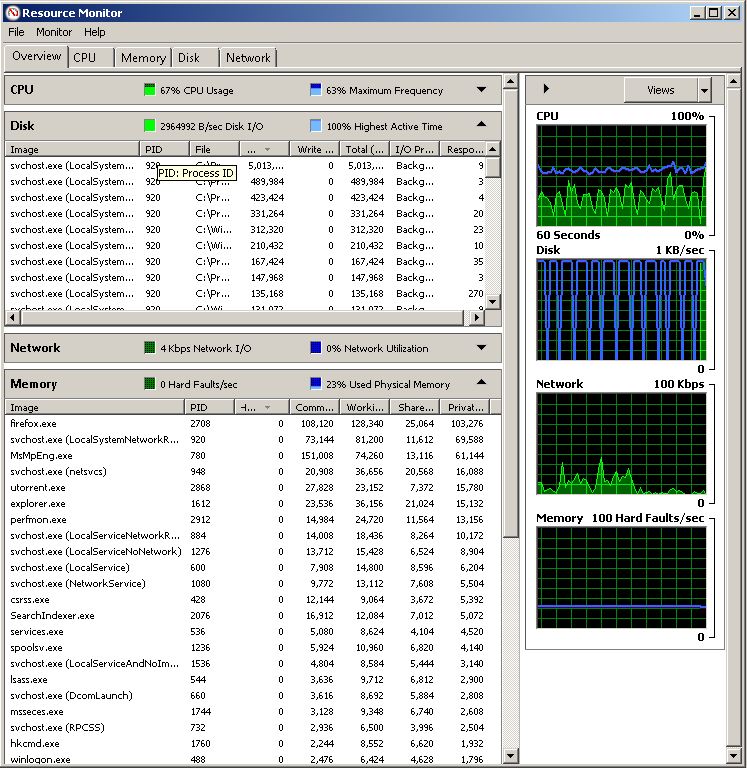Collapse the graphs pane with the arrow

[546, 89]
